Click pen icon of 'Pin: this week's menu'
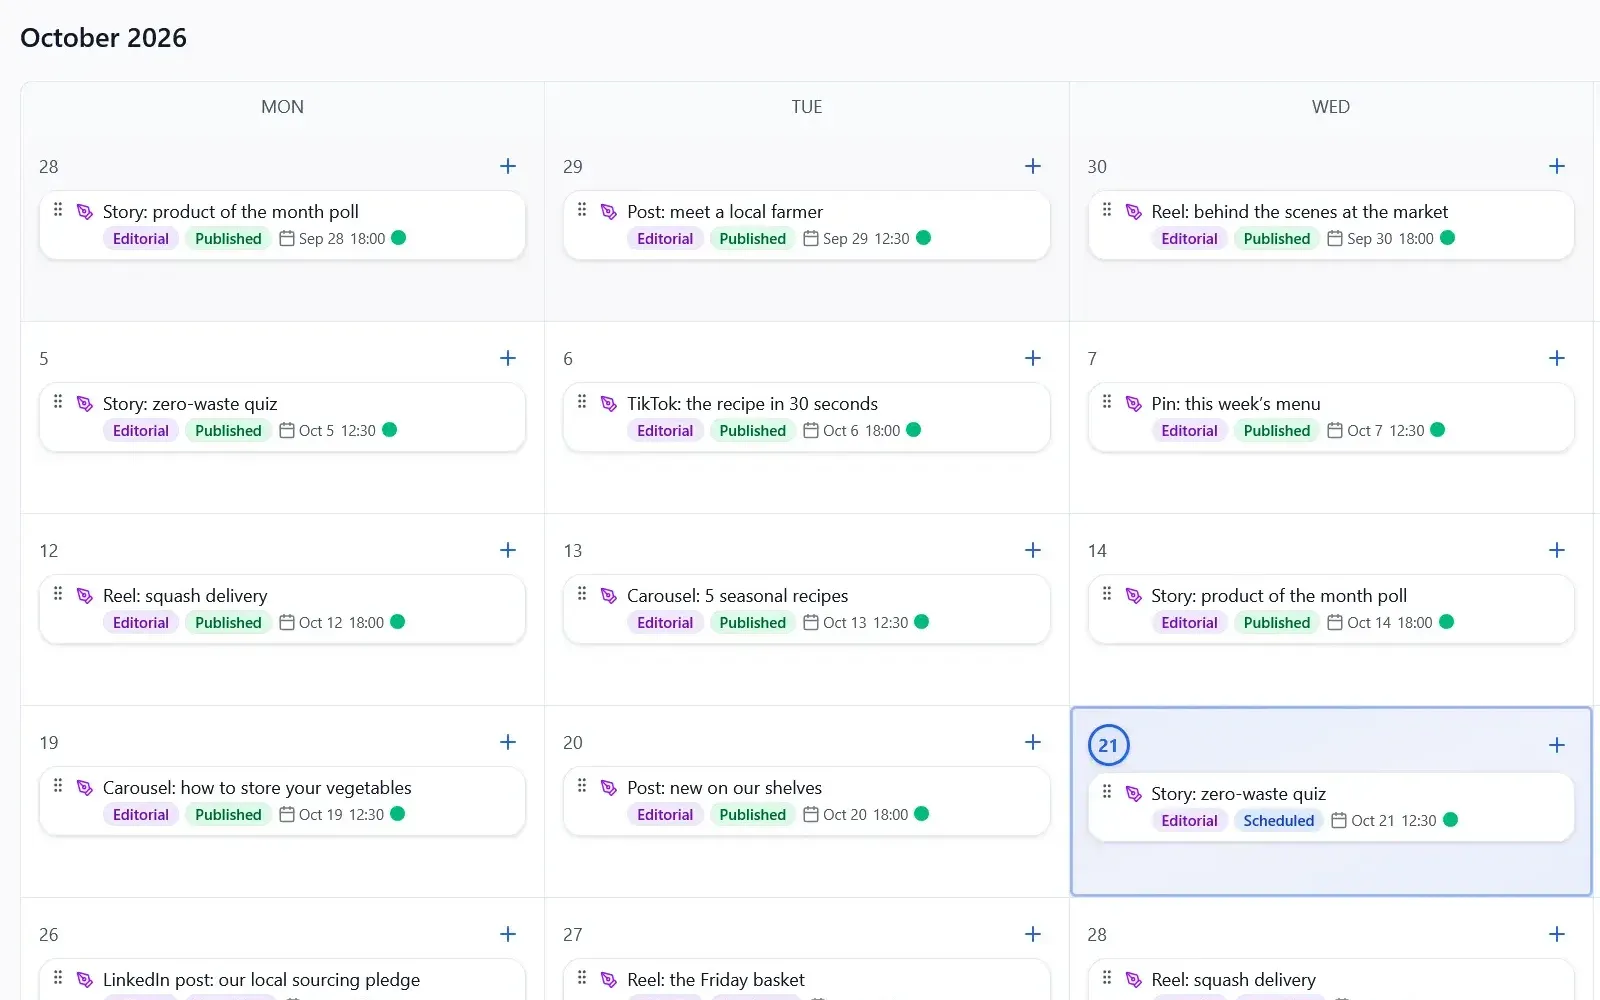The image size is (1600, 1000). [1133, 404]
